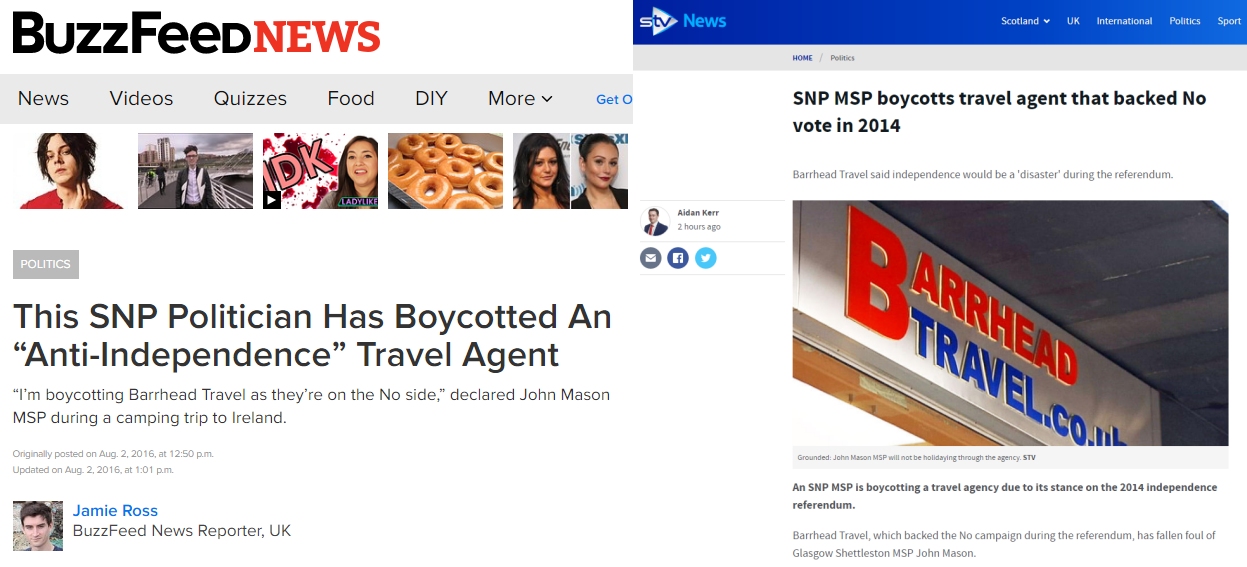Click the POLITICS category tag

coord(46,264)
